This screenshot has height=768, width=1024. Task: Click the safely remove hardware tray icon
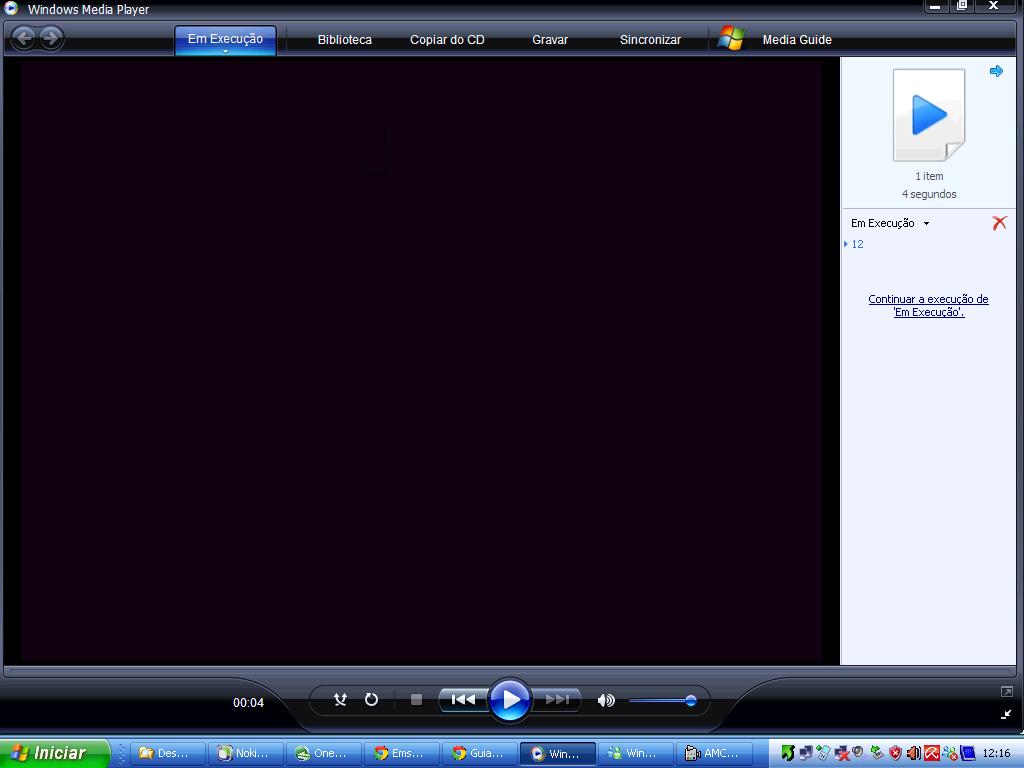pos(877,753)
